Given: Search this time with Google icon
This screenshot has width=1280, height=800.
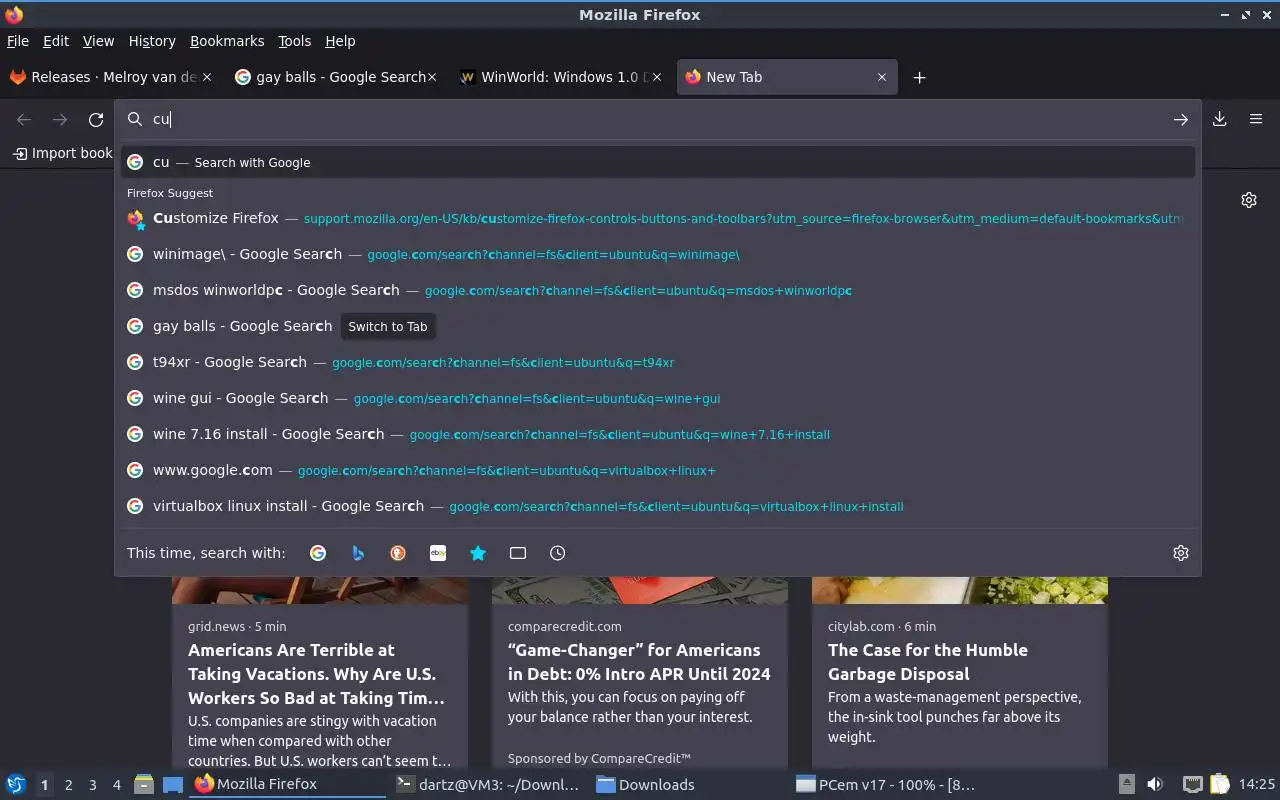Looking at the screenshot, I should [318, 553].
